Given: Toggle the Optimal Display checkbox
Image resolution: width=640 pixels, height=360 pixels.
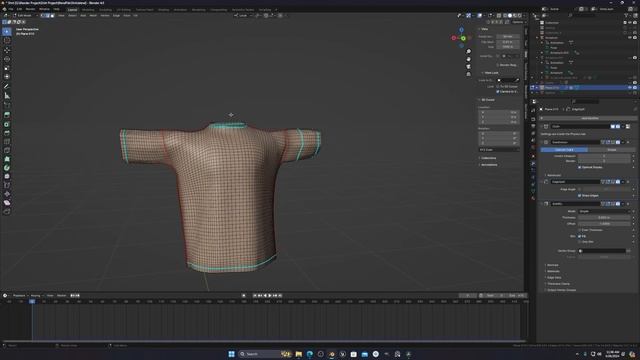Looking at the screenshot, I should click(x=580, y=167).
